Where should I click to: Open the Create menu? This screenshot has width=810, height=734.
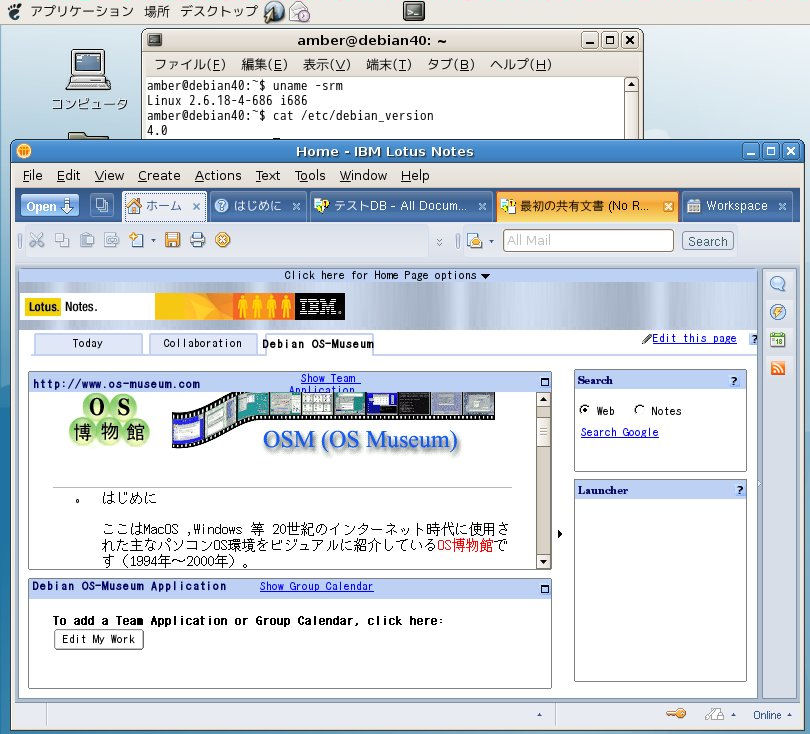pyautogui.click(x=159, y=176)
